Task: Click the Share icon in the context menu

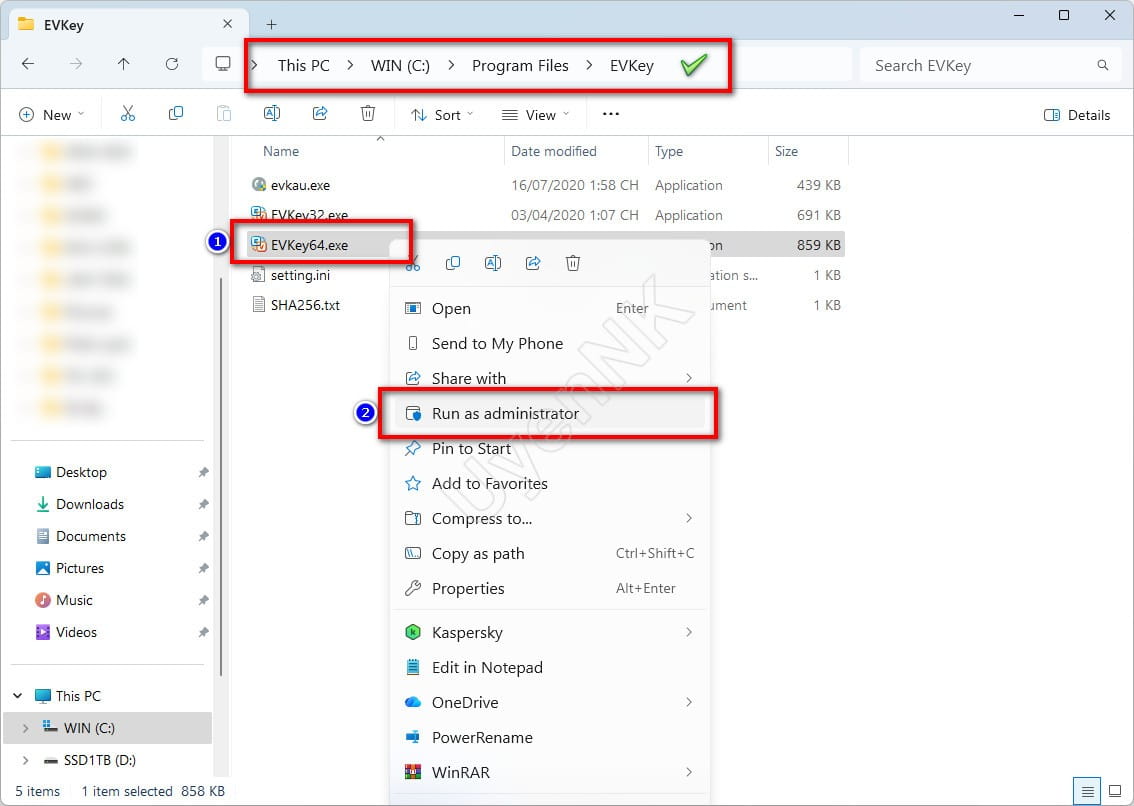Action: (x=533, y=263)
